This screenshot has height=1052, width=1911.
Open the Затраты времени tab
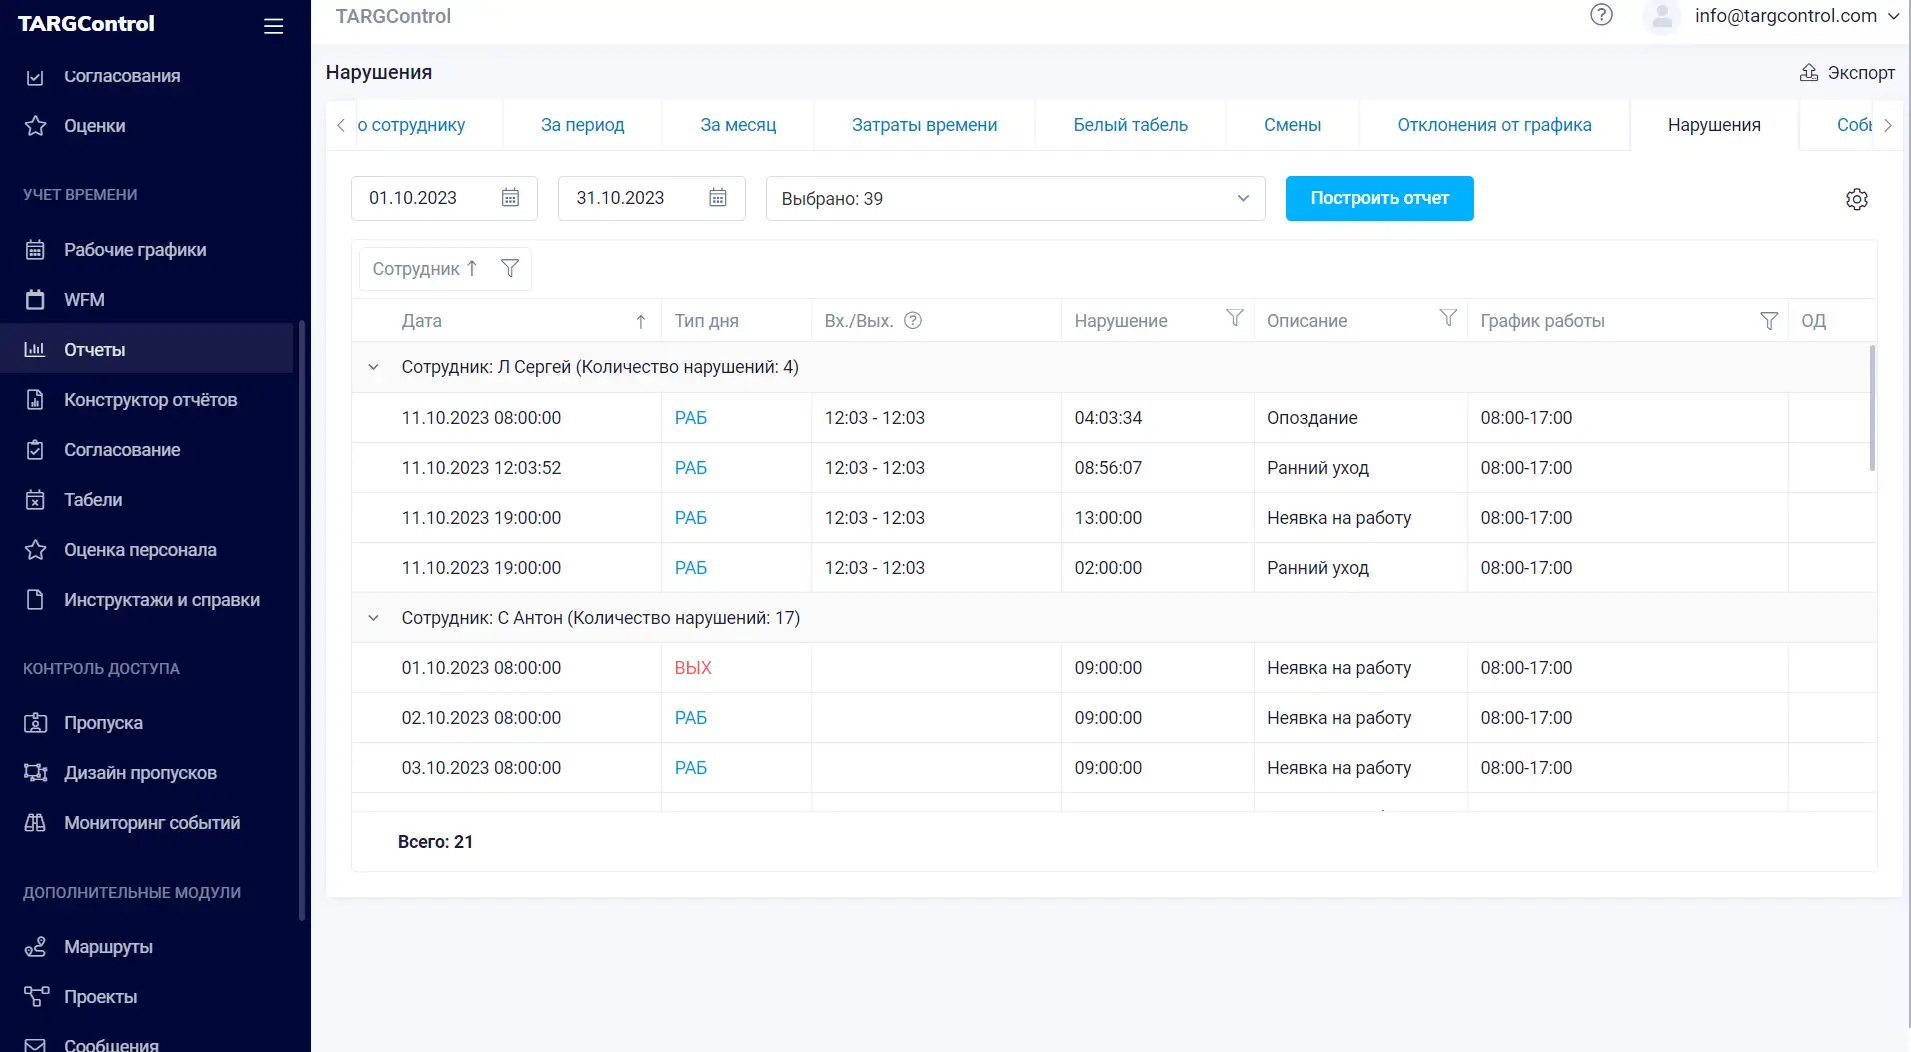(x=925, y=125)
